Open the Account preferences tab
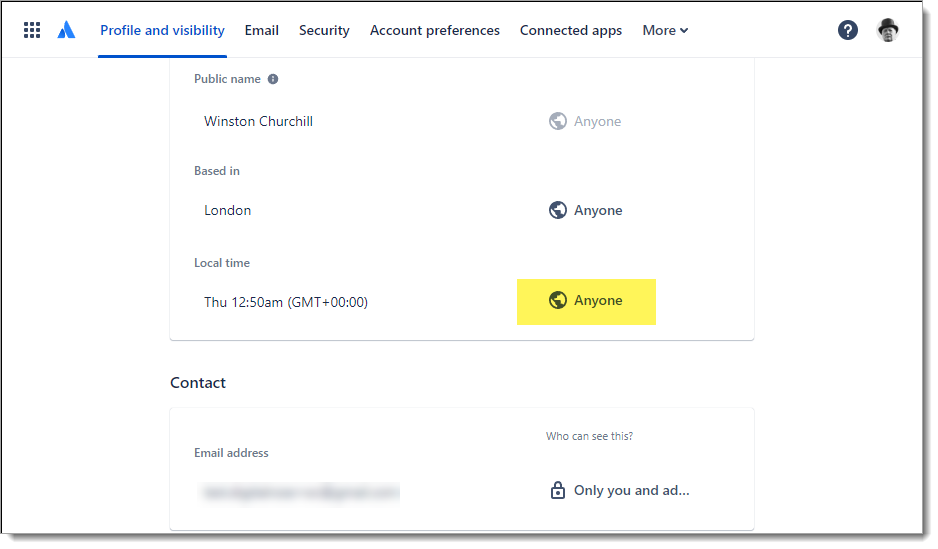 coord(435,30)
